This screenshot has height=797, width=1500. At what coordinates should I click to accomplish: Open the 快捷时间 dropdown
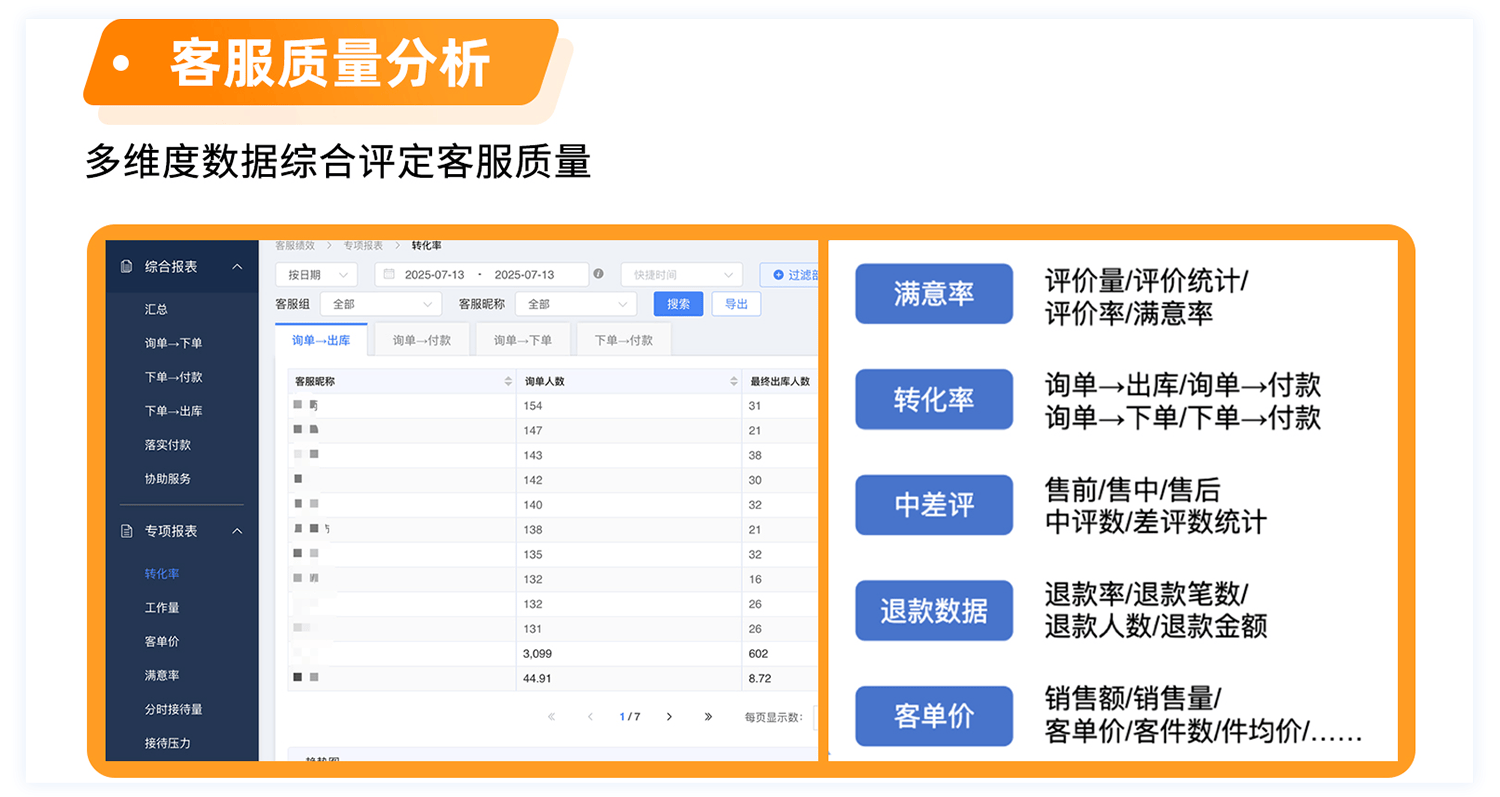tap(681, 274)
